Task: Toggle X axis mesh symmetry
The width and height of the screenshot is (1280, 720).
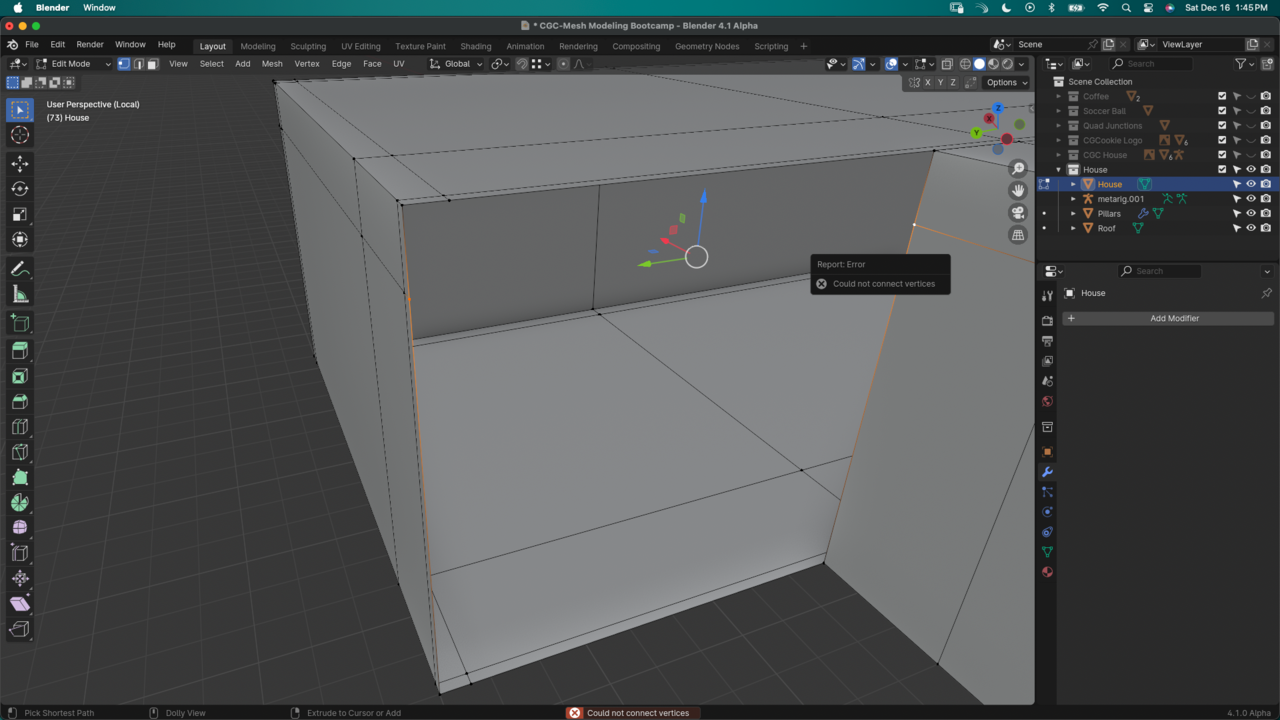Action: coord(928,83)
